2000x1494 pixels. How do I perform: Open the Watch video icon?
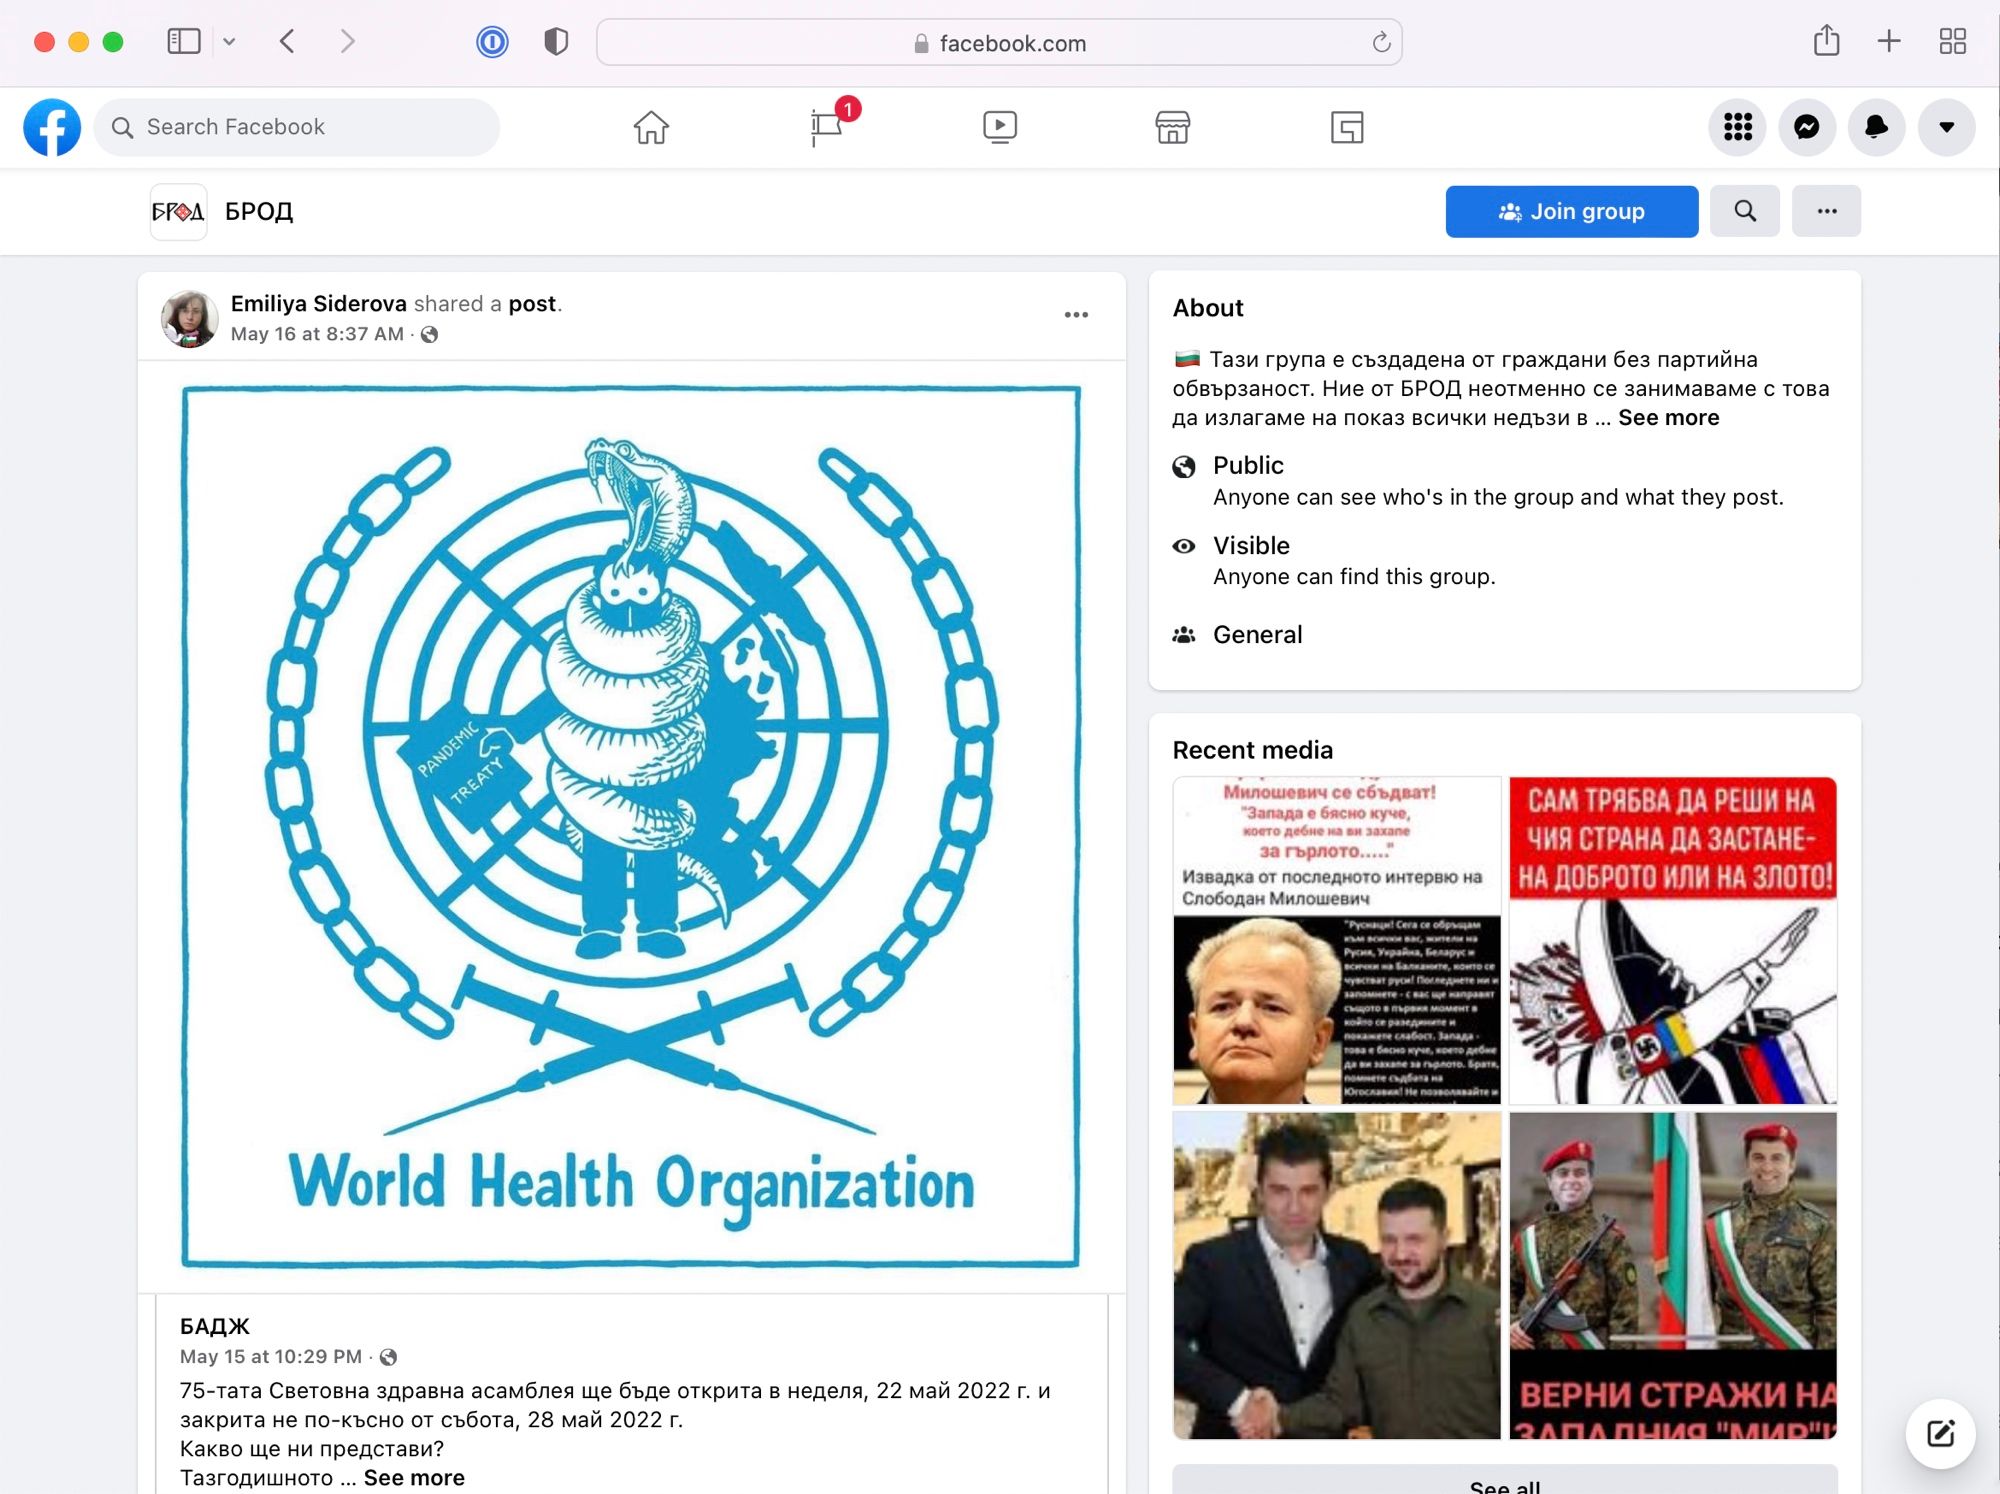pyautogui.click(x=999, y=127)
